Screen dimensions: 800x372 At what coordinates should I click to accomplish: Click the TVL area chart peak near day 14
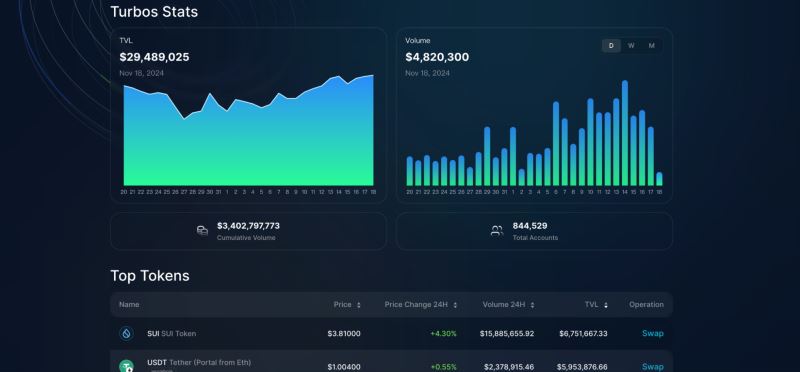(338, 77)
